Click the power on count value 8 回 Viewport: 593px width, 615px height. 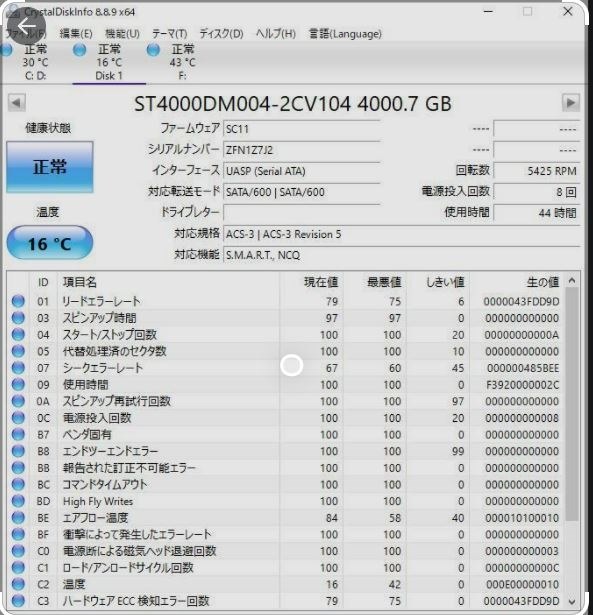[537, 192]
